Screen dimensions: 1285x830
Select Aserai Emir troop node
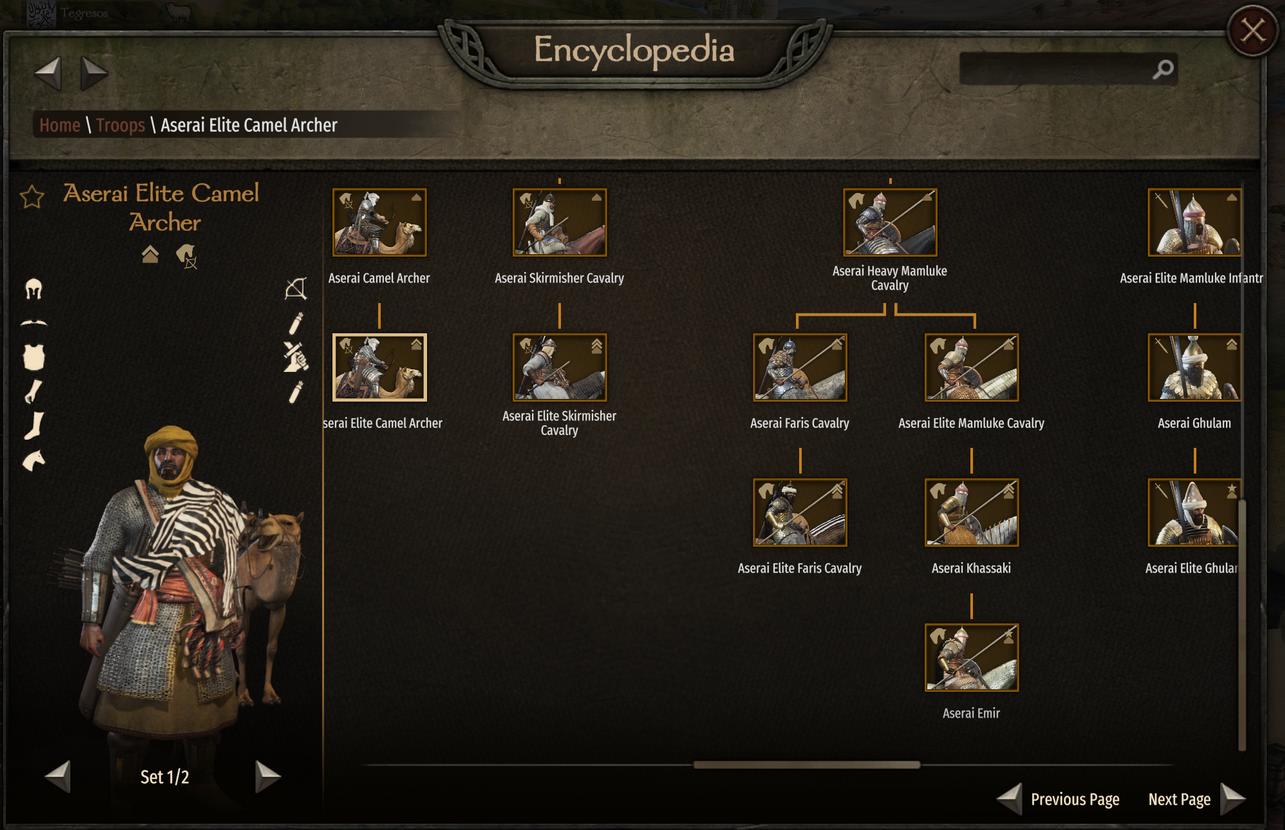[x=971, y=657]
